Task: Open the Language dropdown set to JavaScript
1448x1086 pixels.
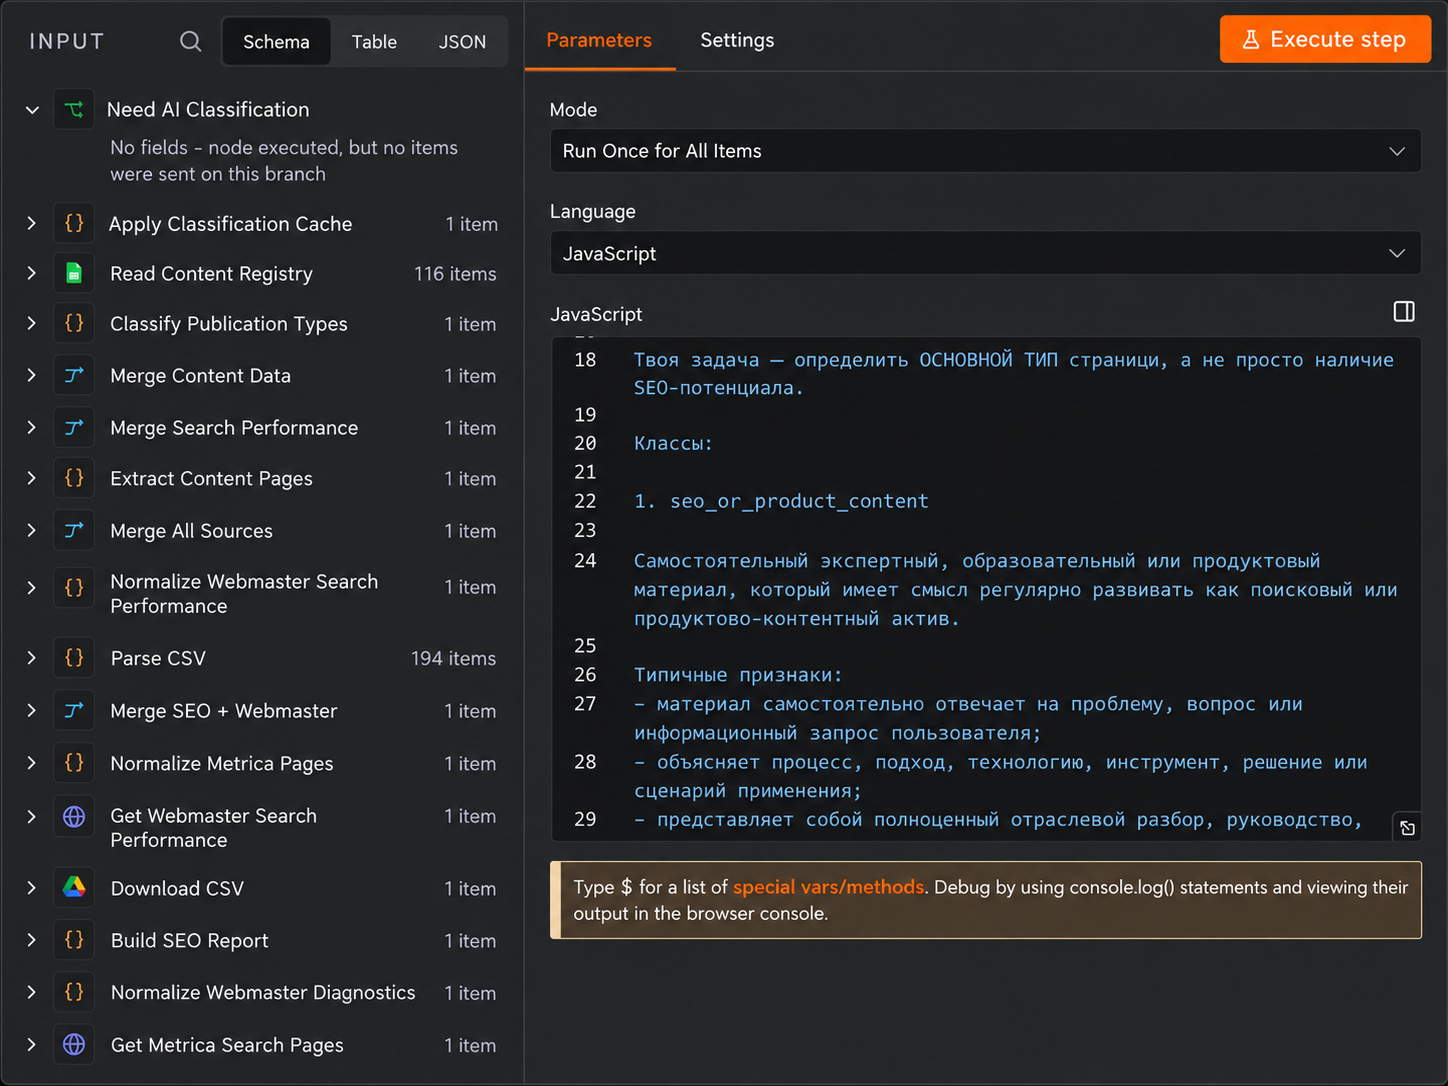Action: click(985, 253)
